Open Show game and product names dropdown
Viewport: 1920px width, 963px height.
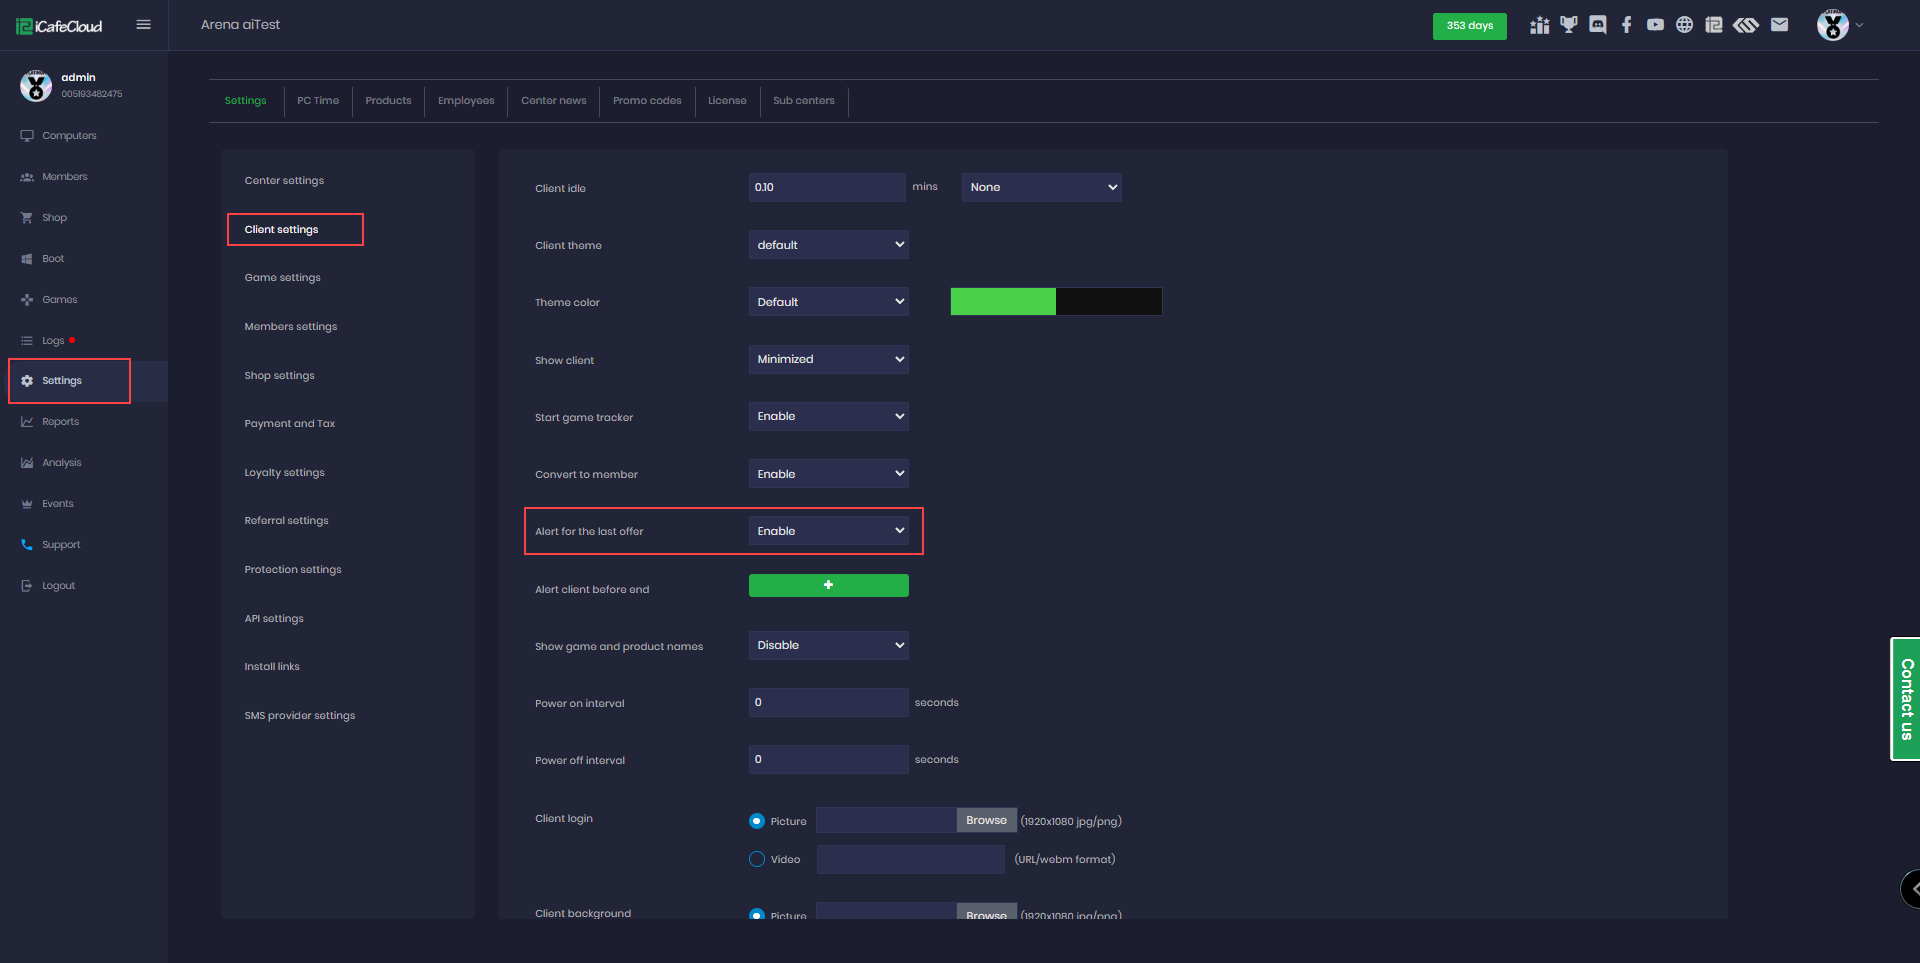[x=828, y=645]
